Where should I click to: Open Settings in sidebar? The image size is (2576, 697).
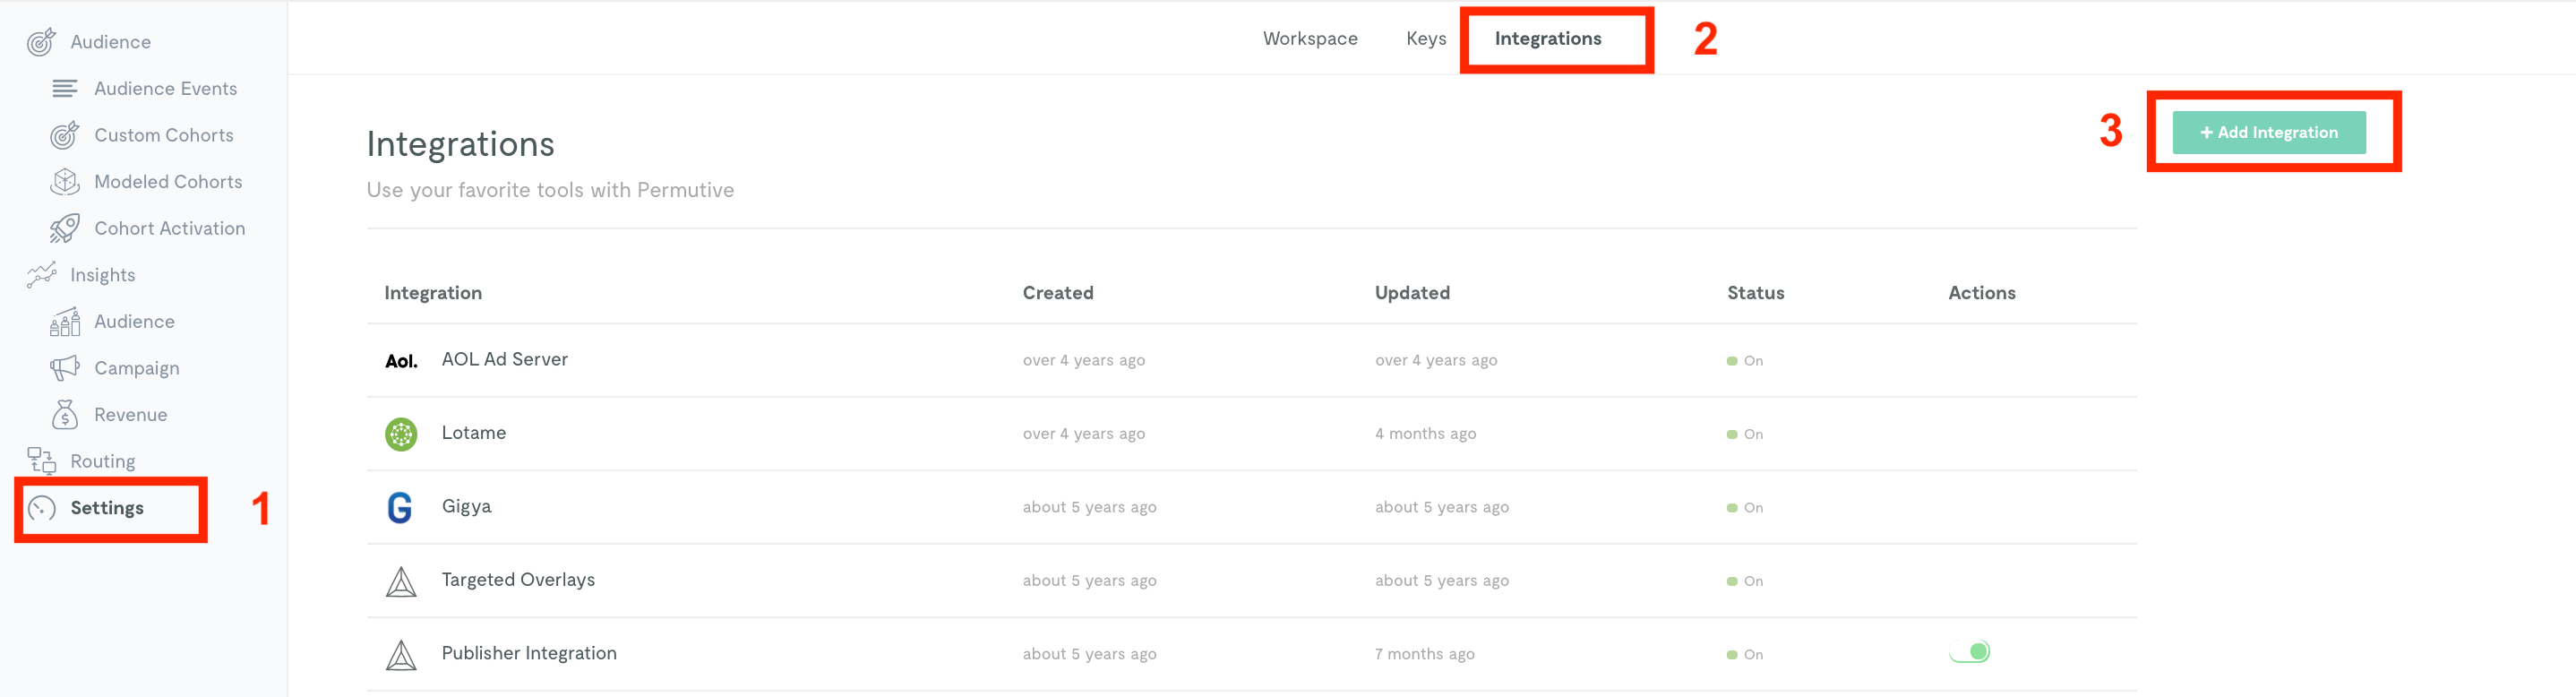(x=107, y=508)
